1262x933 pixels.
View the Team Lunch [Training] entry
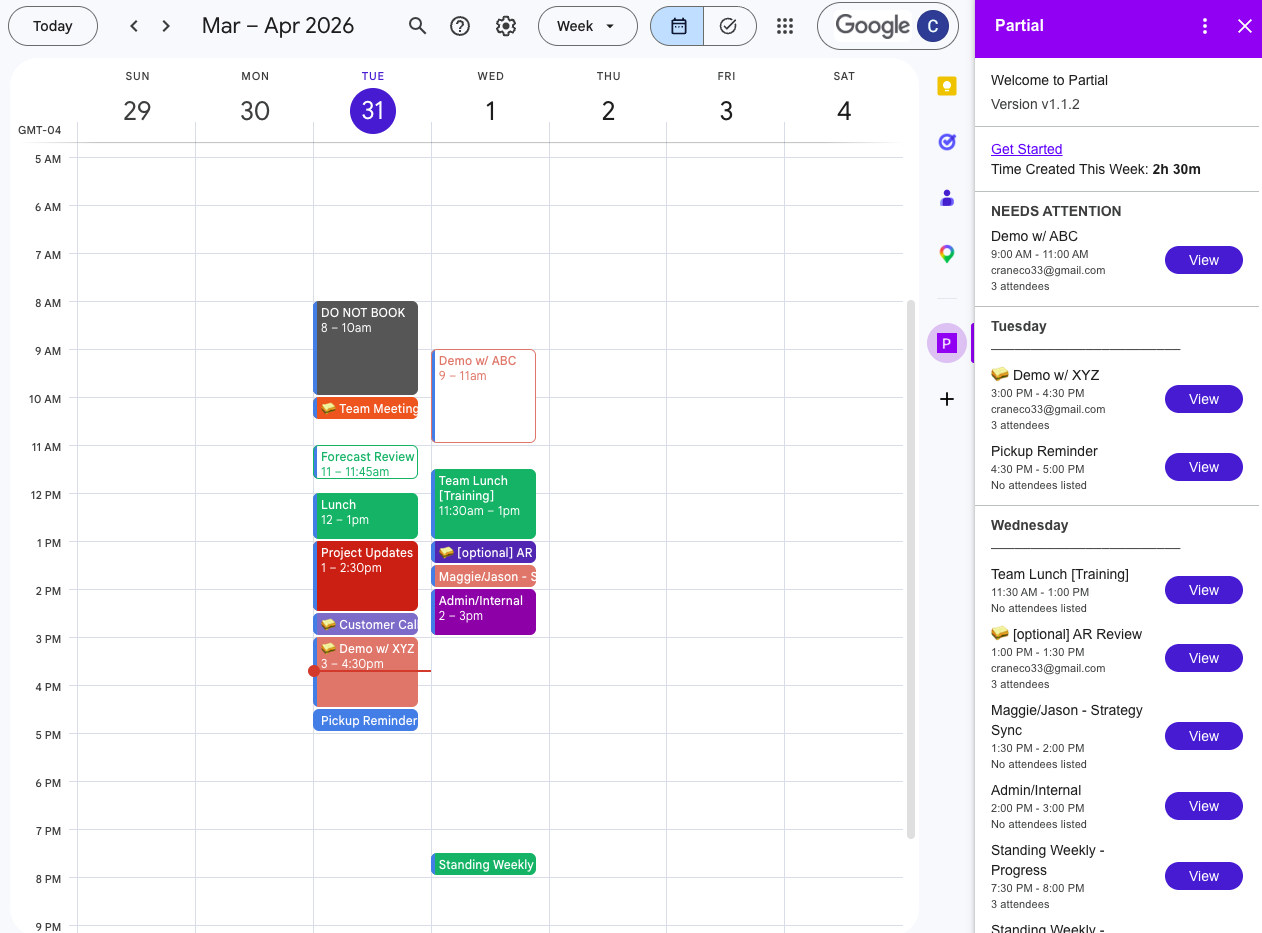1204,590
